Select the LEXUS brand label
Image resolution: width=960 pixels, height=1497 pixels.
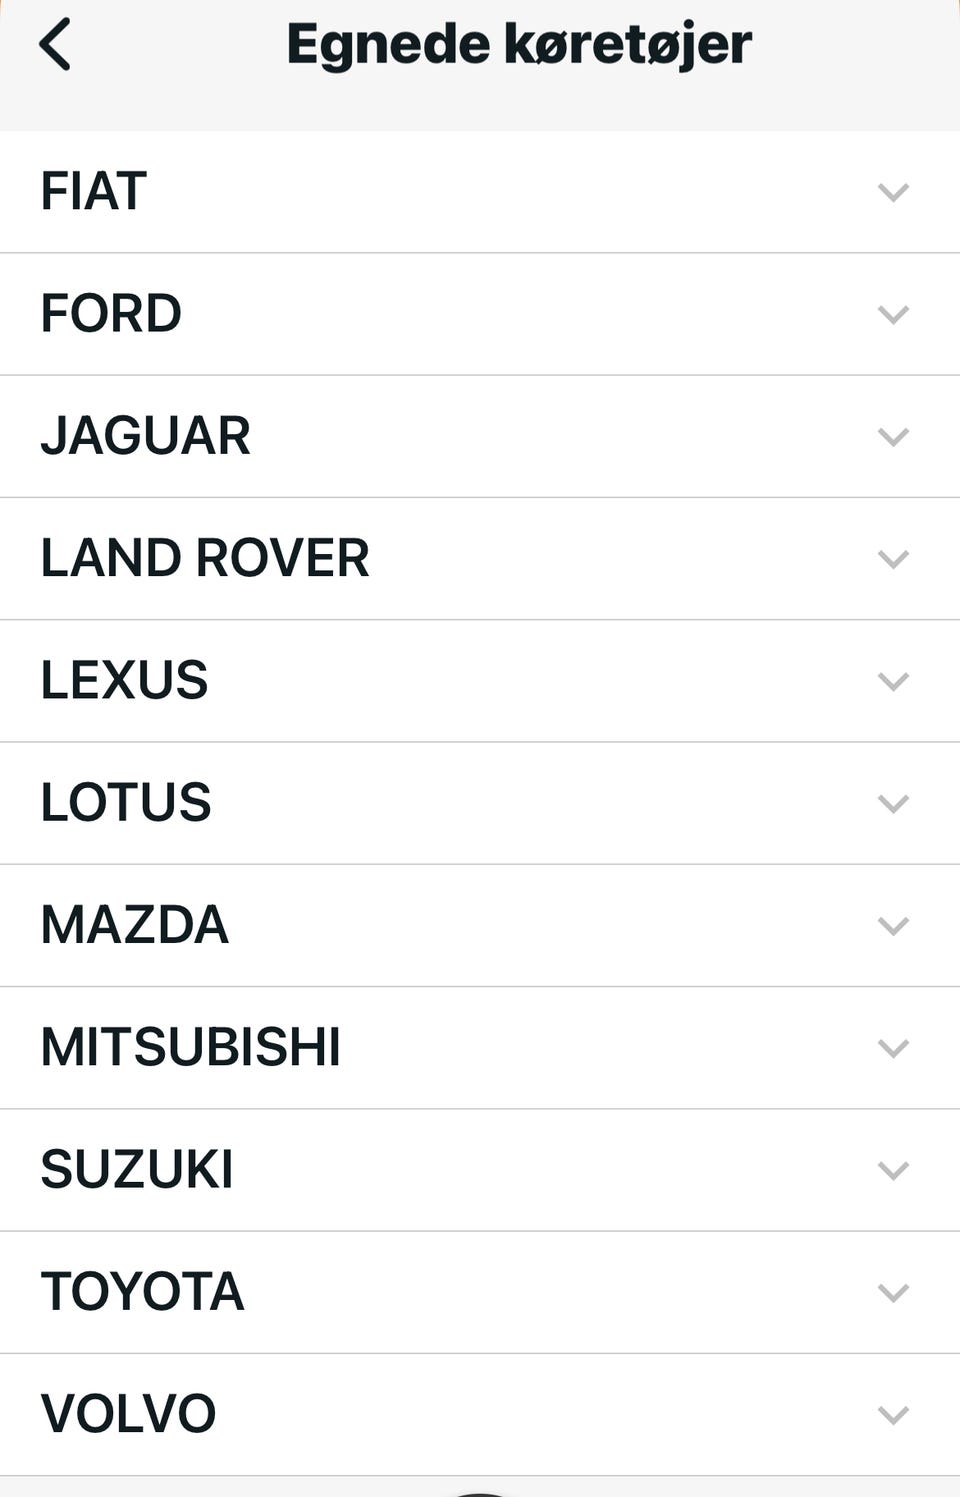tap(124, 681)
